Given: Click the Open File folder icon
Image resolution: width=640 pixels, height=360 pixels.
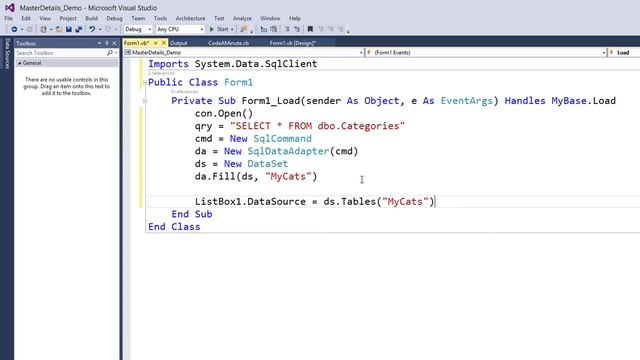Looking at the screenshot, I should point(59,29).
